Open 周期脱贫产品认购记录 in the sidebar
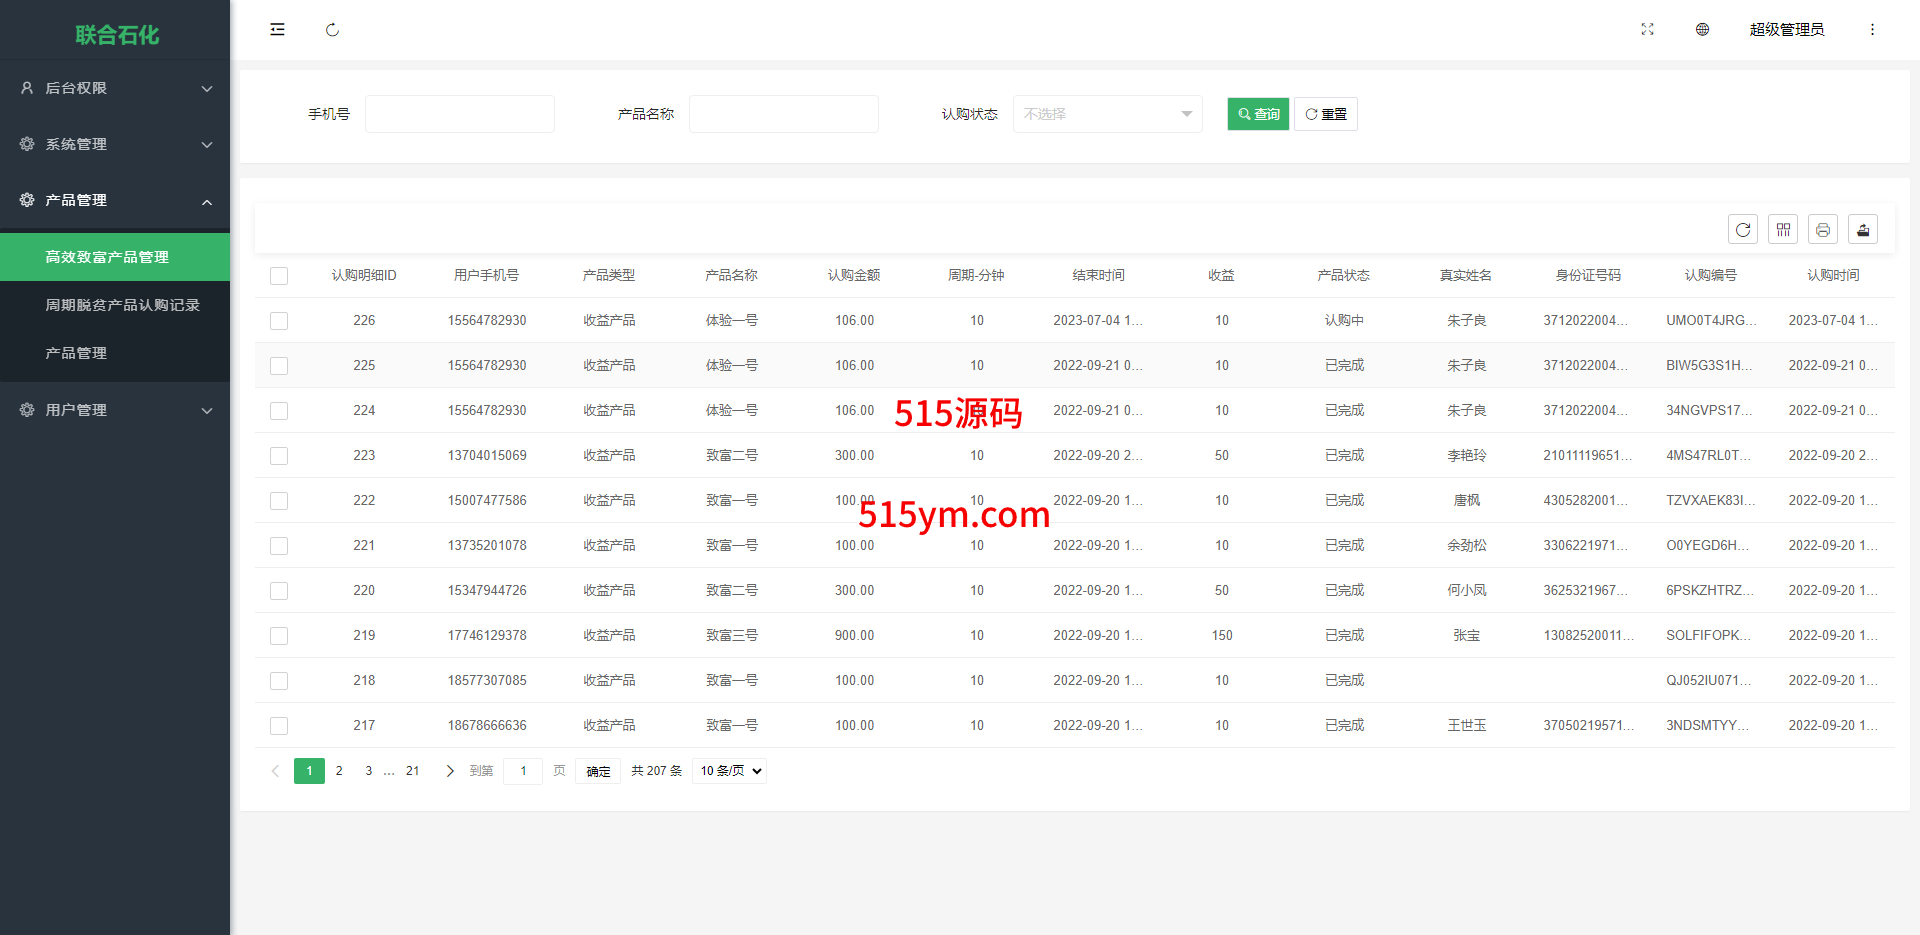1920x935 pixels. tap(122, 305)
